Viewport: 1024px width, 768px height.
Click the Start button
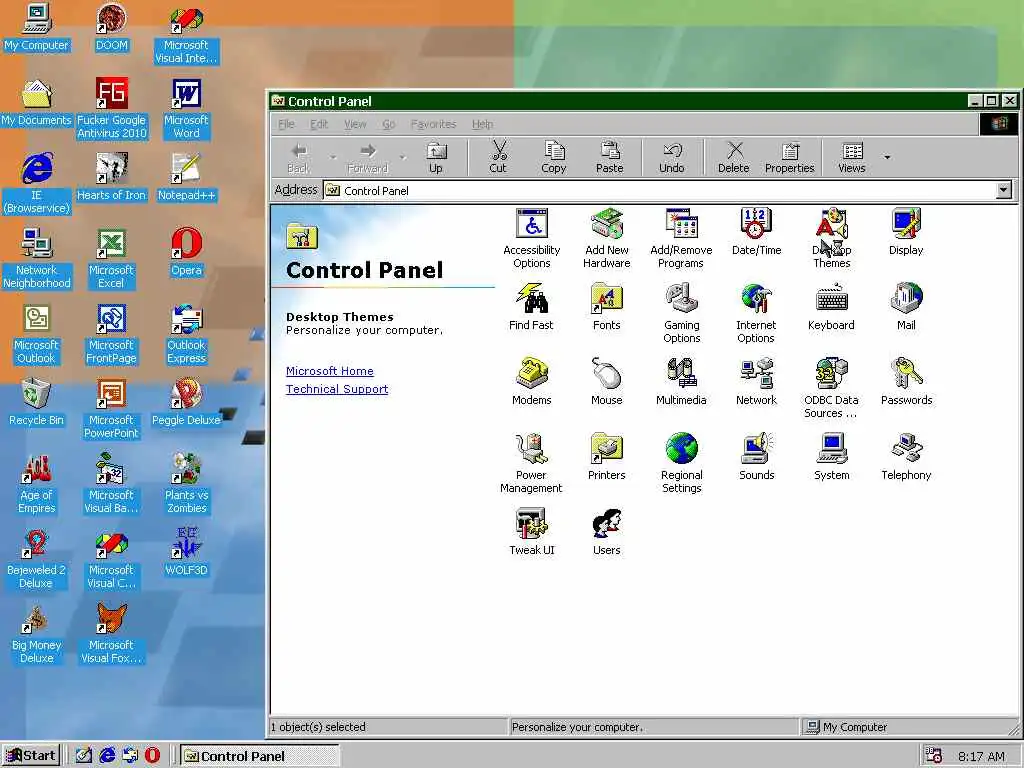(31, 756)
